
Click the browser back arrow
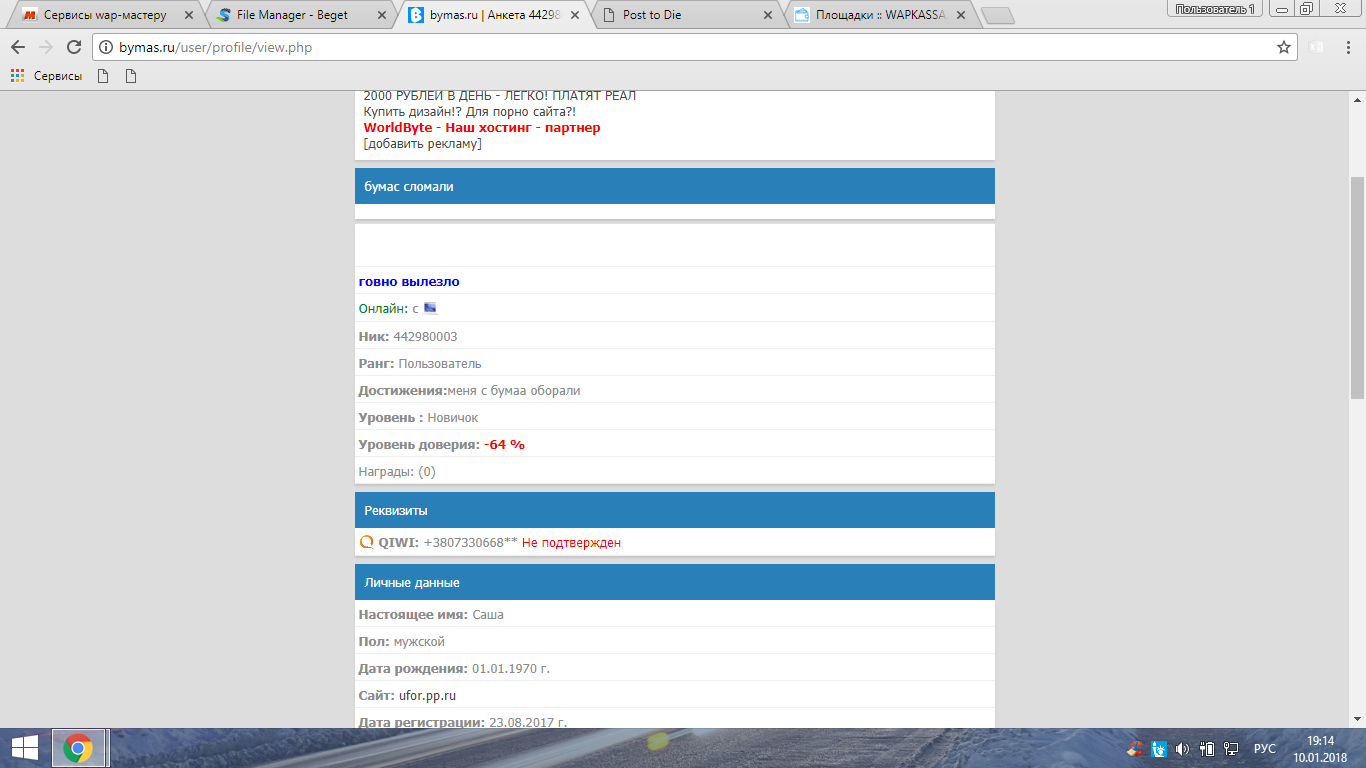[x=18, y=47]
